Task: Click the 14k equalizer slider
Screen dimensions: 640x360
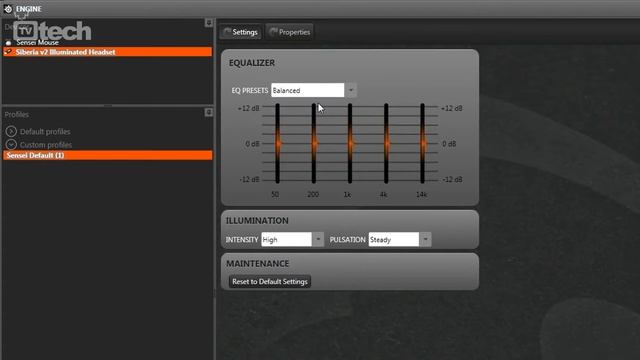Action: coord(422,143)
